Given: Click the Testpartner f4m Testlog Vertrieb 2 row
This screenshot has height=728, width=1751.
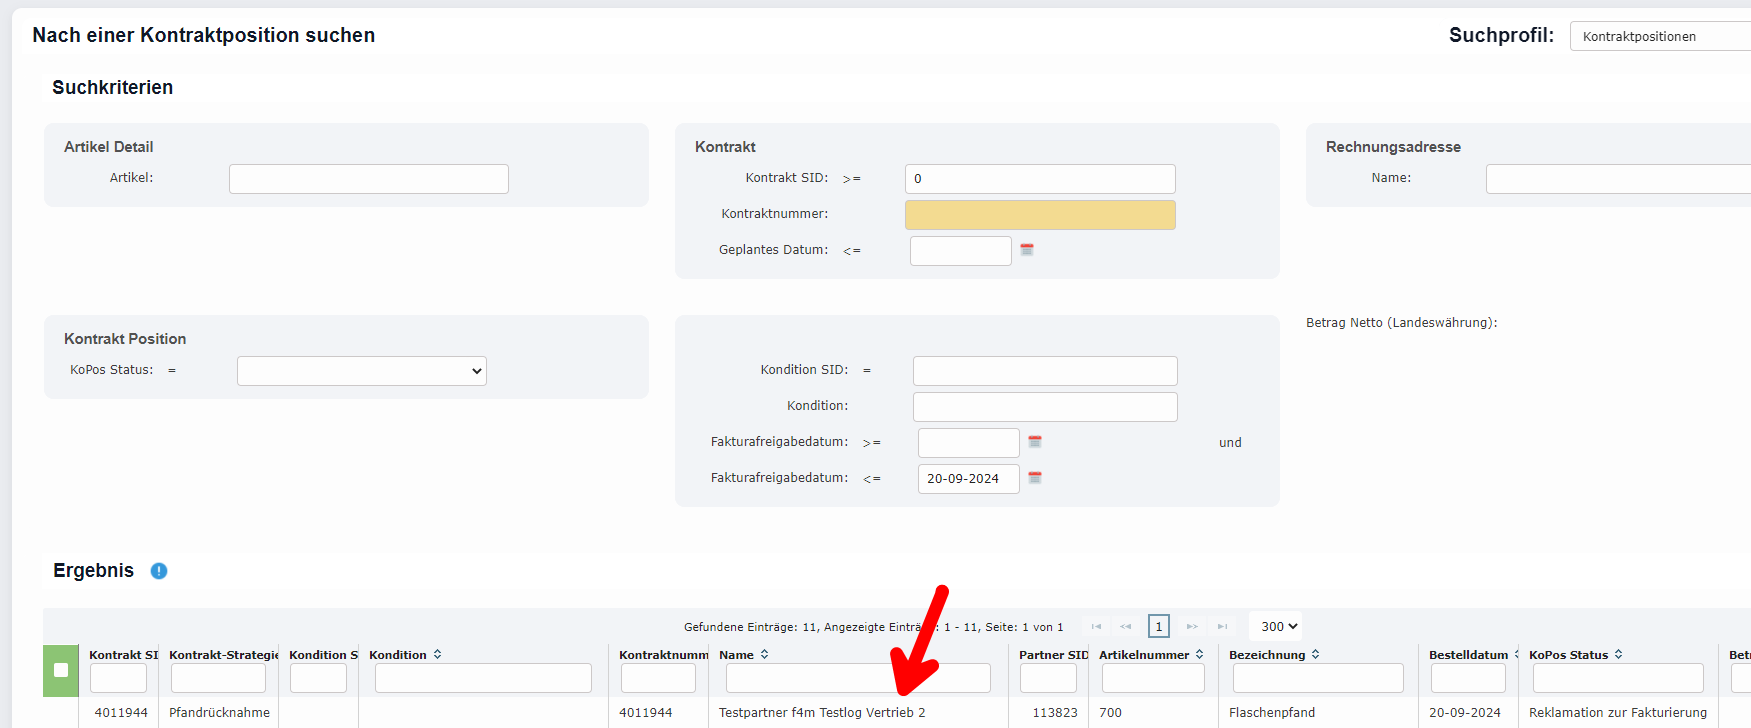Looking at the screenshot, I should [821, 713].
